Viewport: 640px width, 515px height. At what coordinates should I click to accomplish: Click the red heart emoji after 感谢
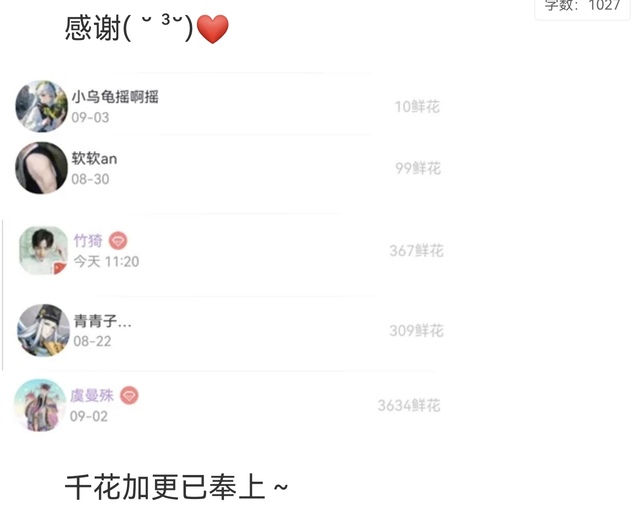pyautogui.click(x=212, y=29)
